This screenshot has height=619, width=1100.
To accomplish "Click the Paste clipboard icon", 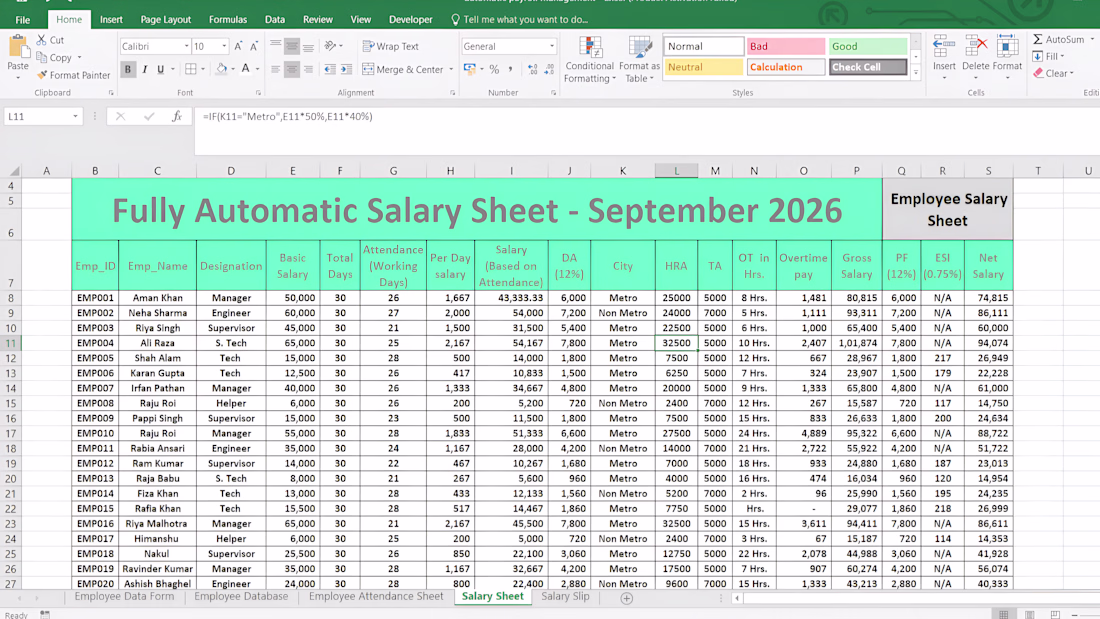I will [18, 48].
